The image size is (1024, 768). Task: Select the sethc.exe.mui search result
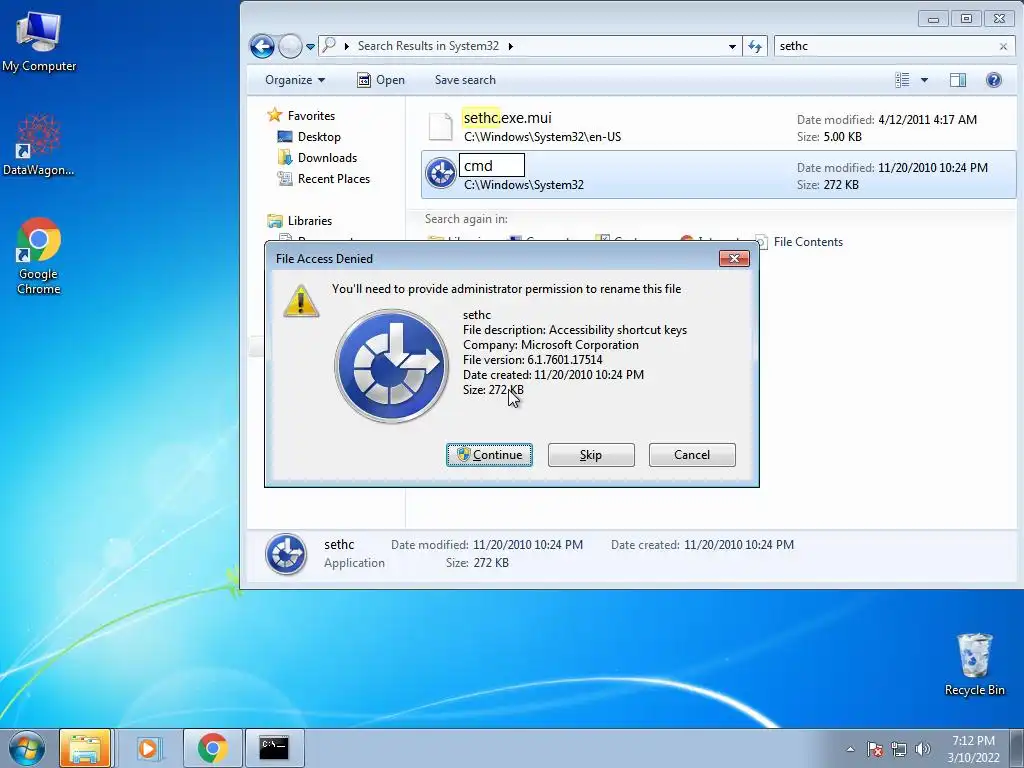[718, 127]
